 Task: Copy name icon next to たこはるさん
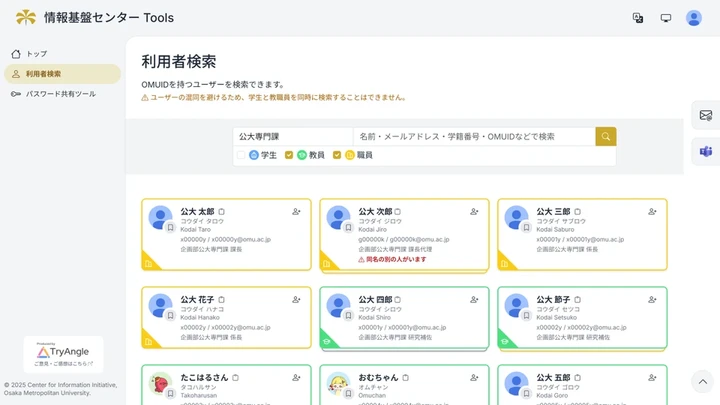click(235, 377)
